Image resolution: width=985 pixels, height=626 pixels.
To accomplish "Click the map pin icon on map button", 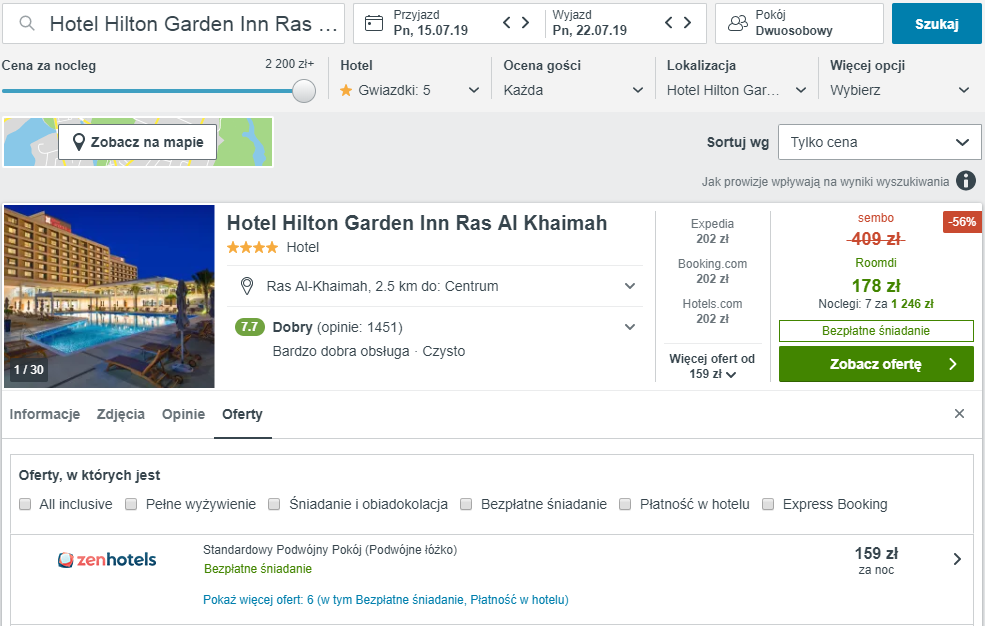I will (x=79, y=142).
